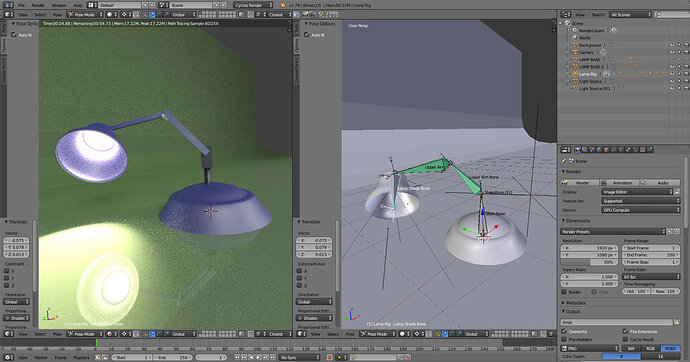Open PNG file format dropdown
The width and height of the screenshot is (690, 362).
coord(590,348)
